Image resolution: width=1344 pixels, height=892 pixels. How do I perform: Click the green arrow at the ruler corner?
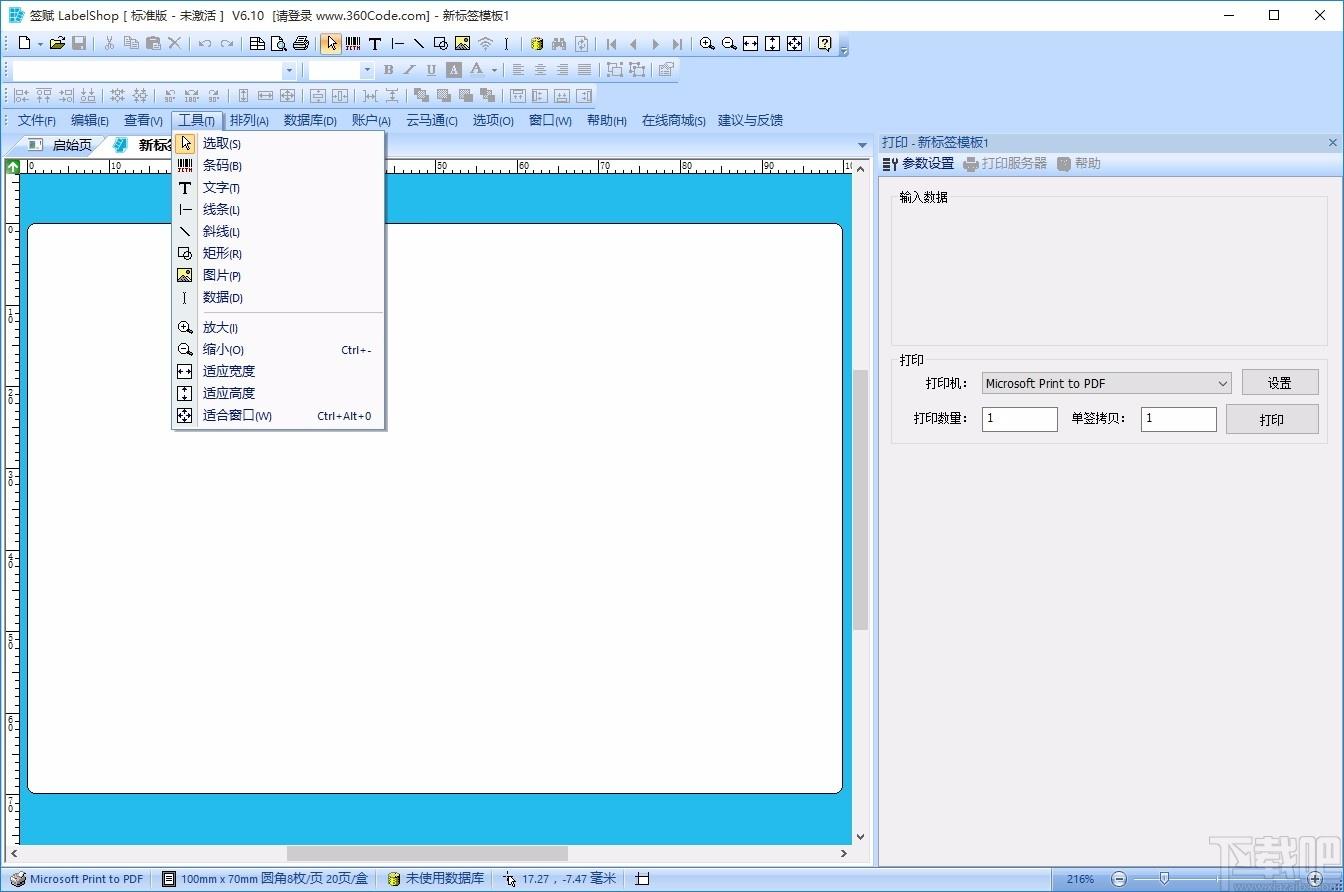click(x=13, y=166)
